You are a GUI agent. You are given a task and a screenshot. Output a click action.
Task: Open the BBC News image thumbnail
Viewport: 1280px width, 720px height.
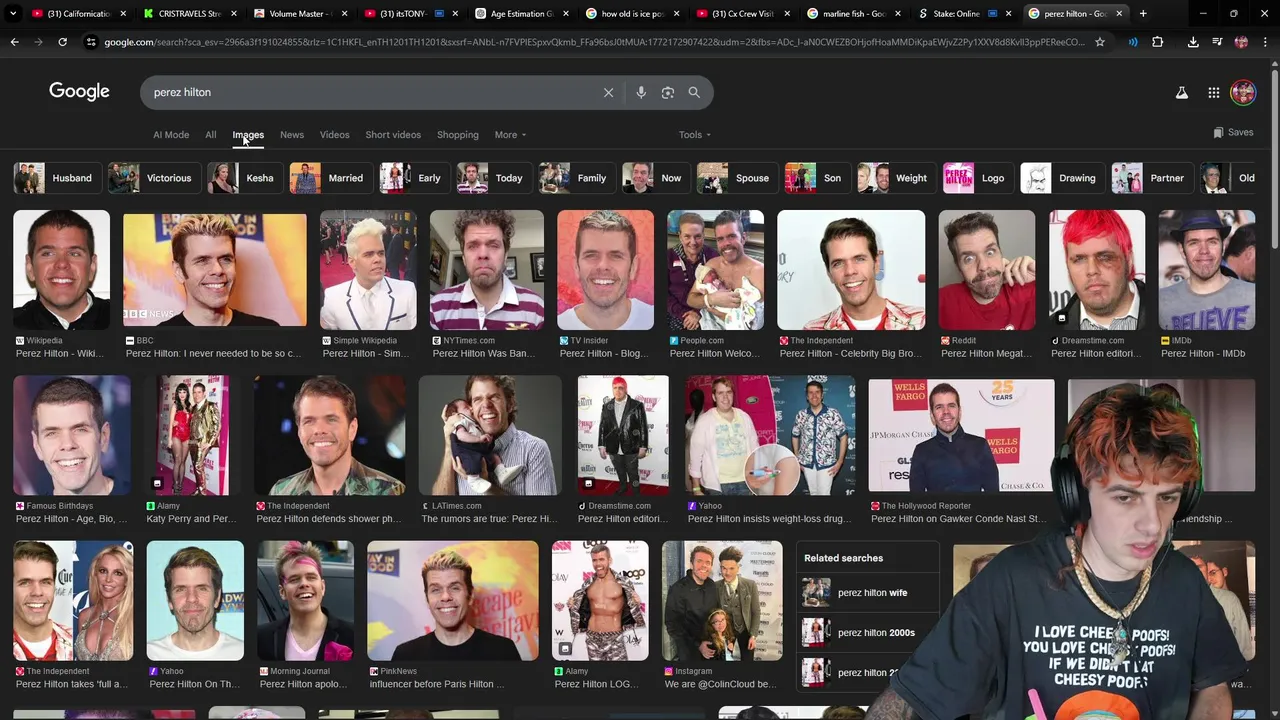215,270
